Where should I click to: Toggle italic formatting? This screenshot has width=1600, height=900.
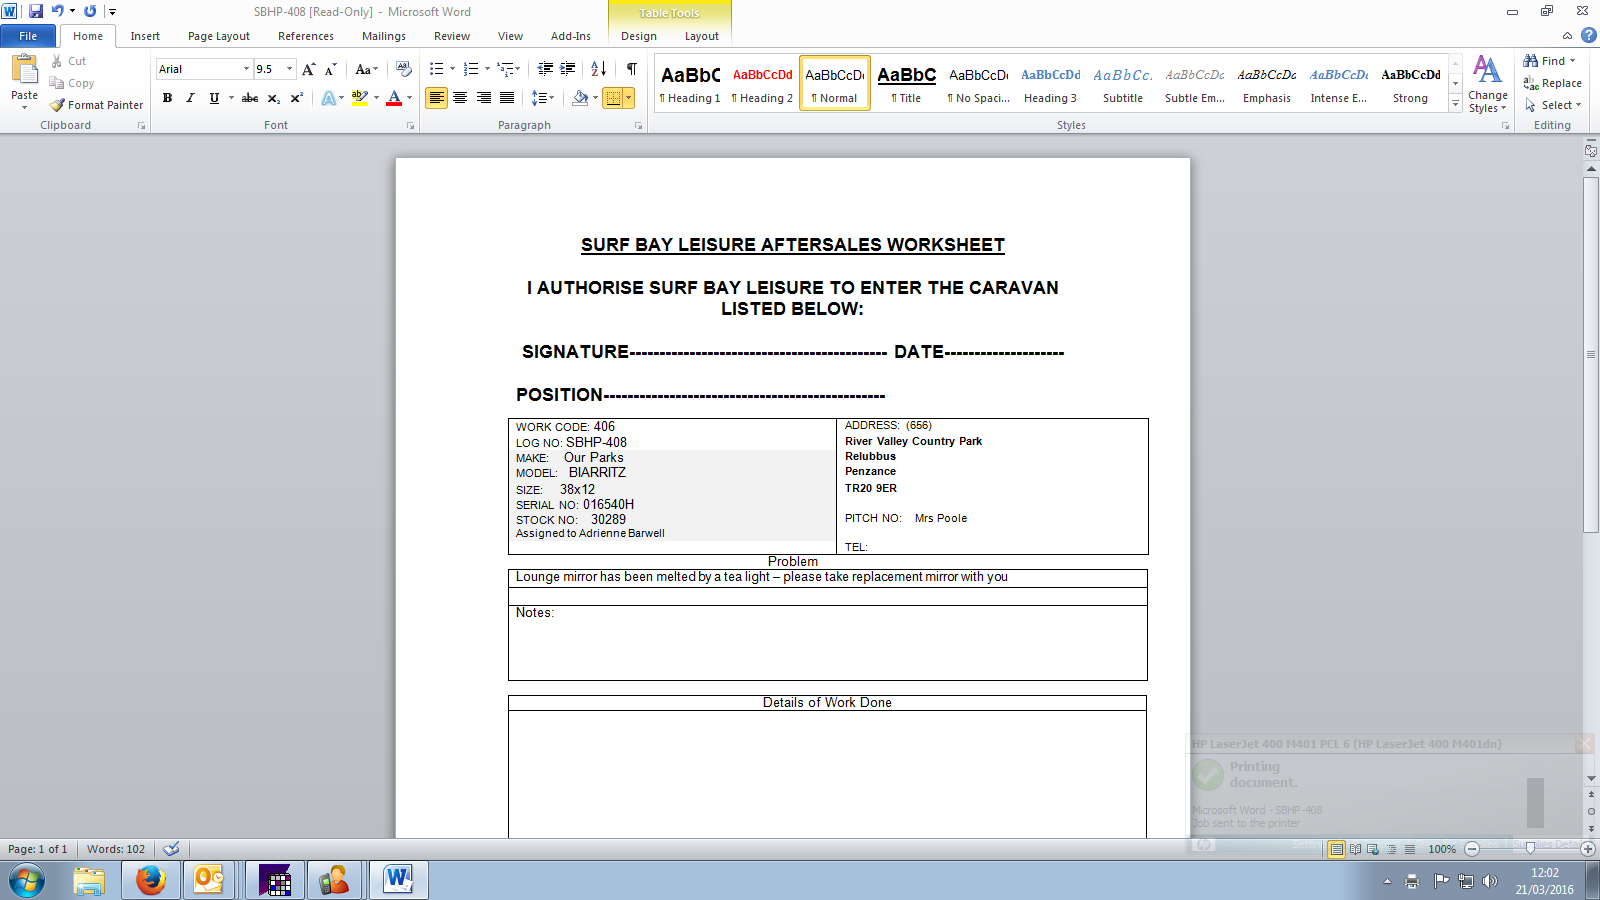tap(190, 98)
